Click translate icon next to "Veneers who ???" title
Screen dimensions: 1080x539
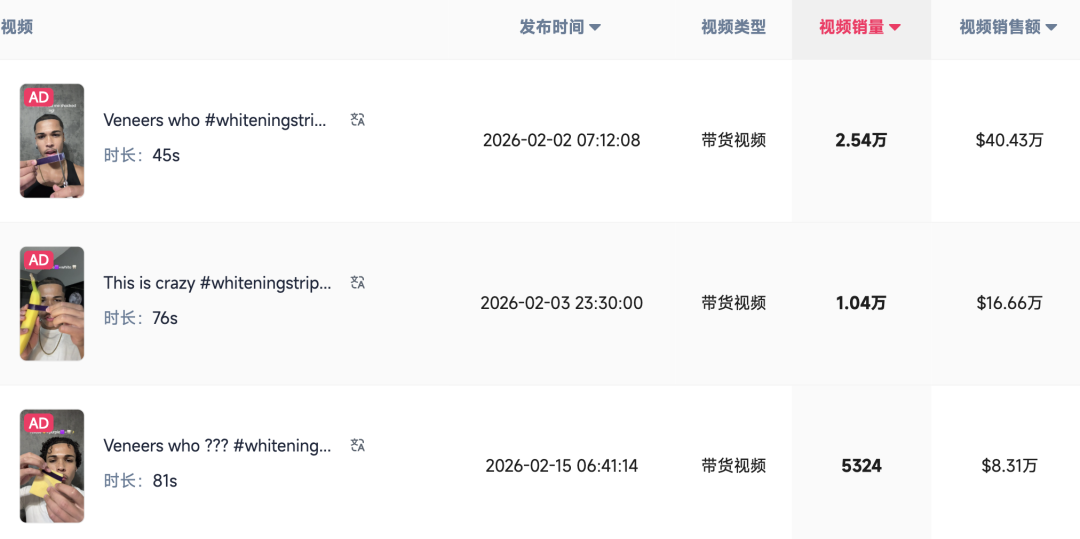(x=357, y=446)
